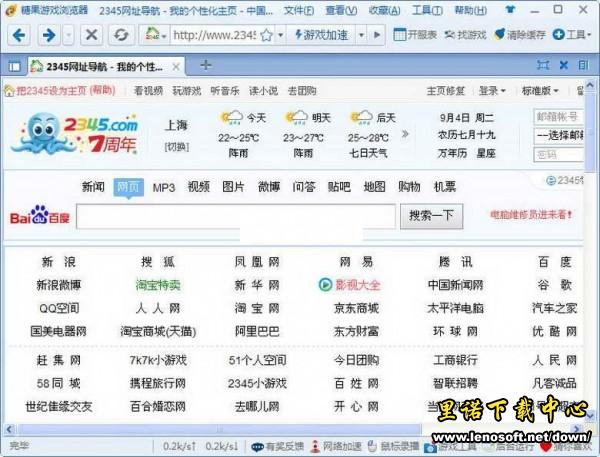Click the Baidu 百度 logo
The image size is (600, 457).
tap(40, 215)
